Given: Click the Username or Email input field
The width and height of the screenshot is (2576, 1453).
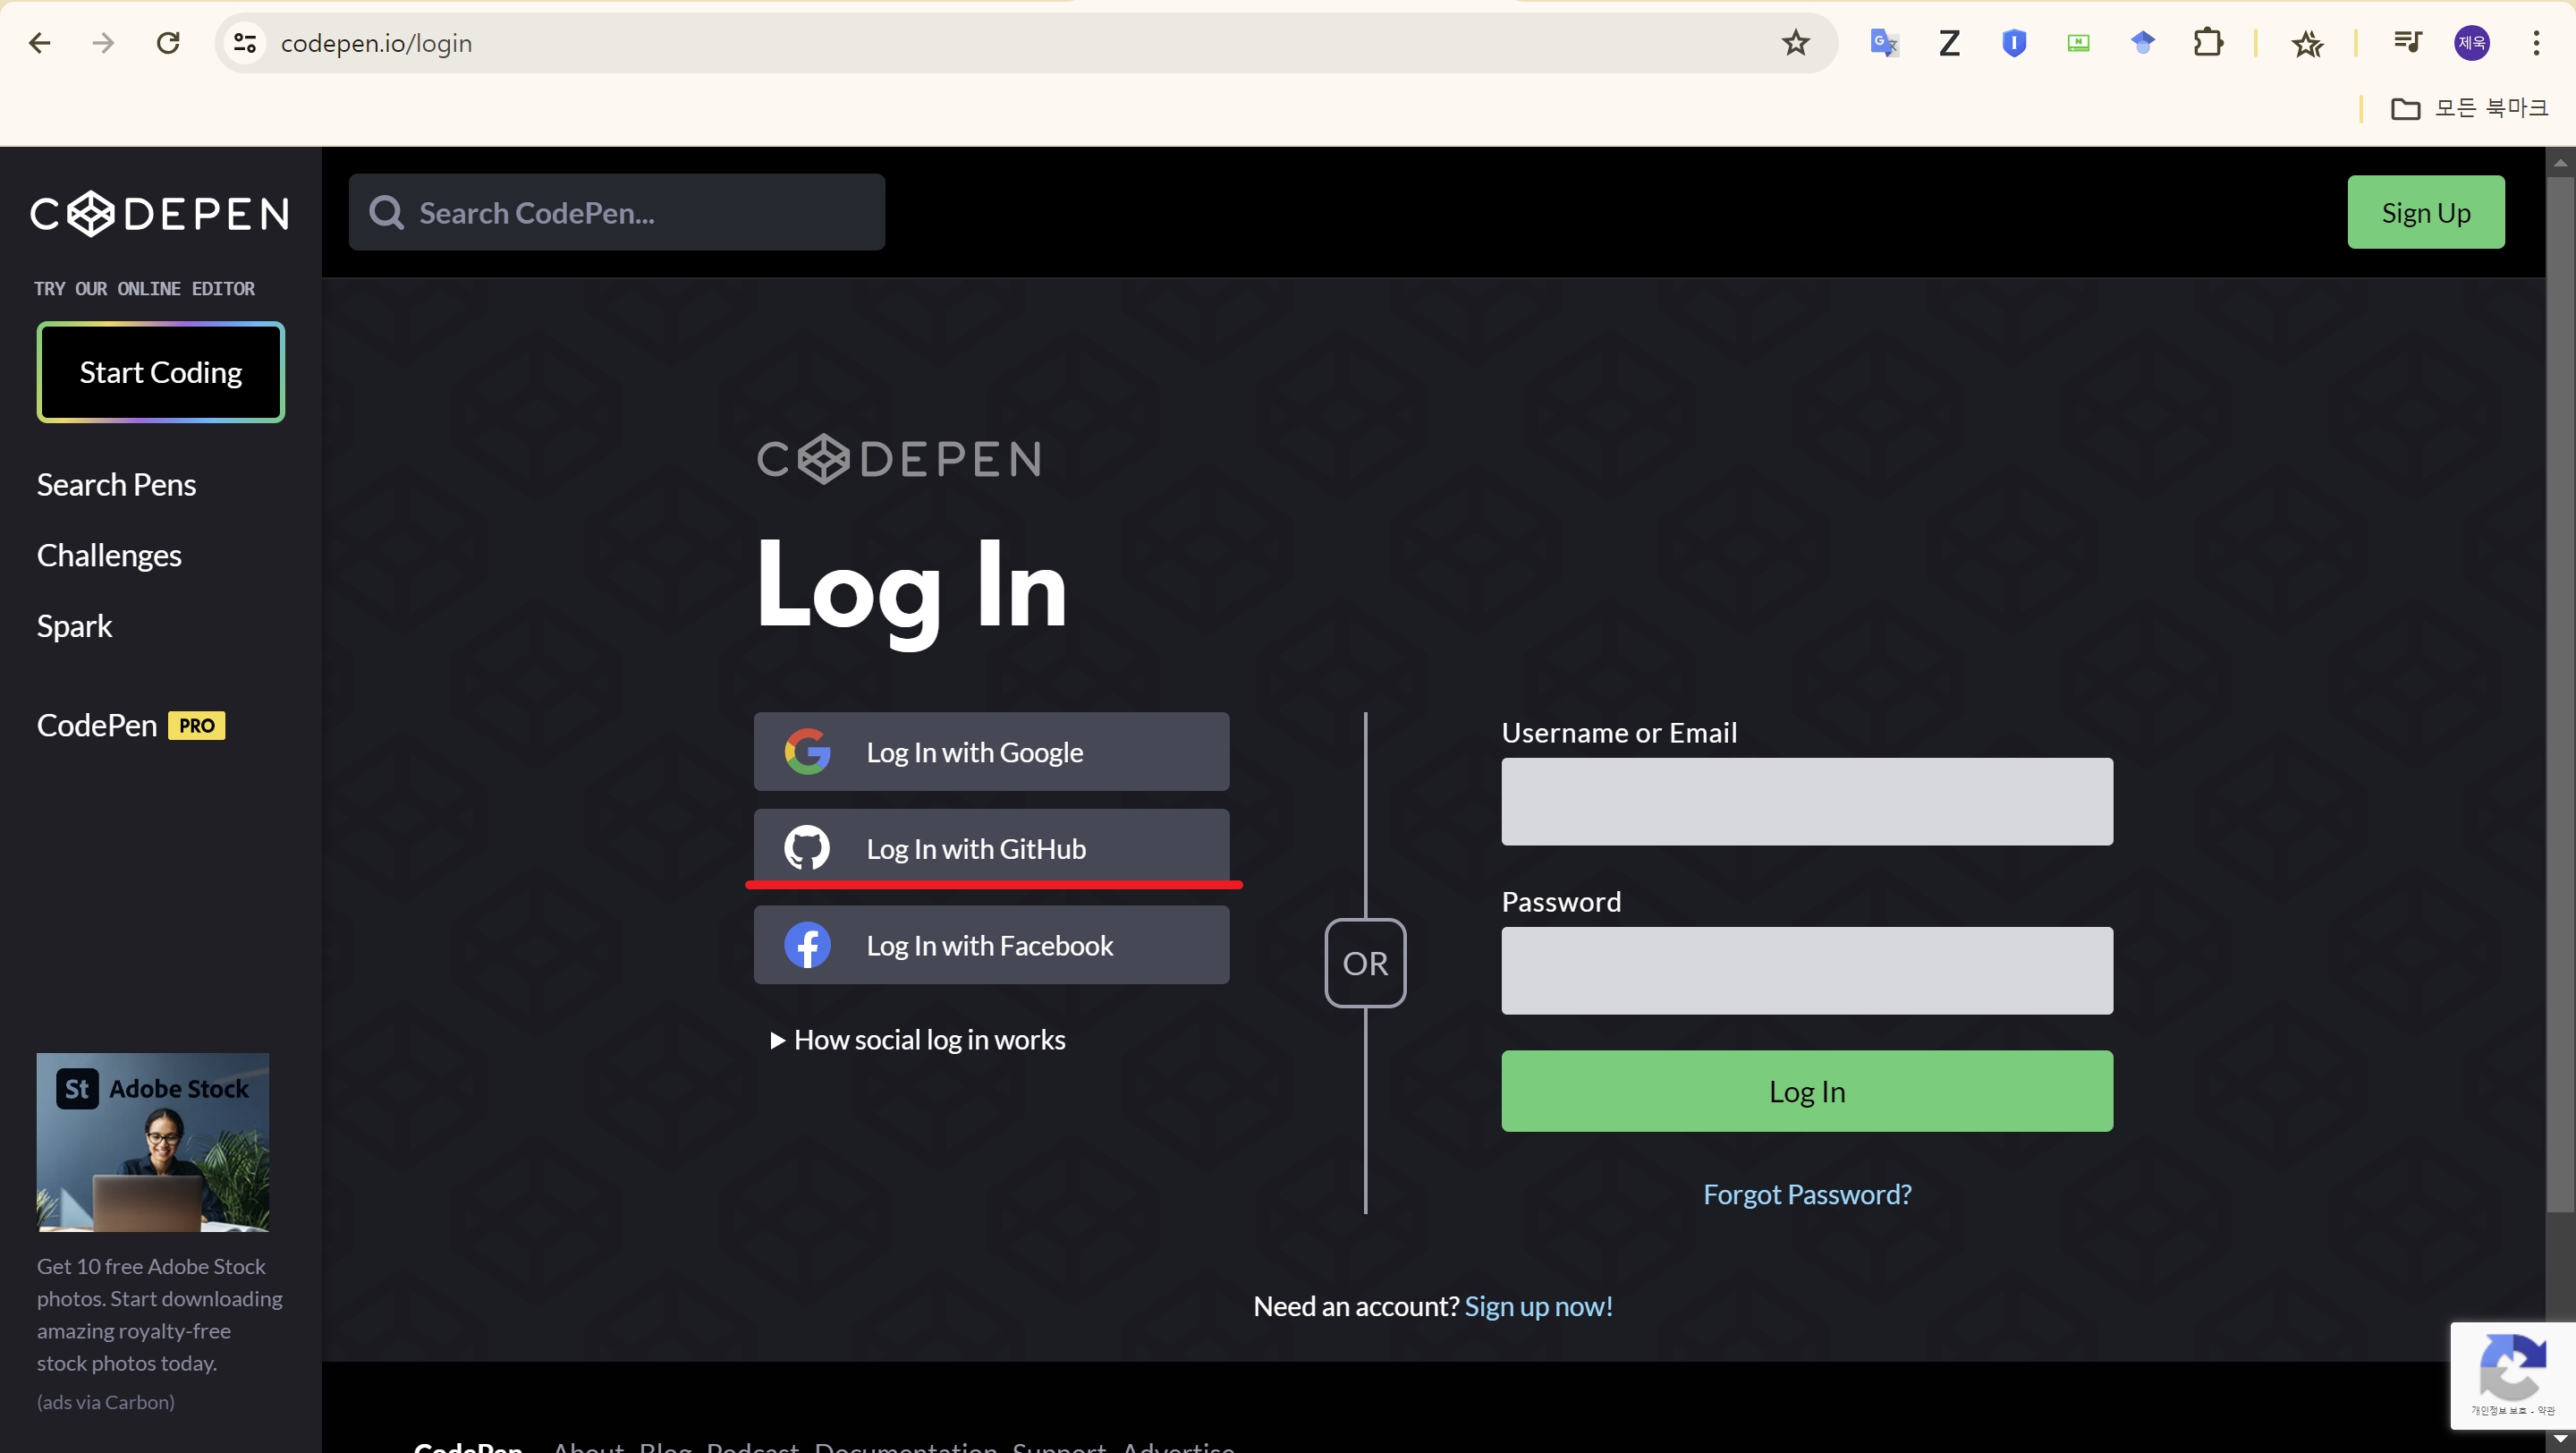Looking at the screenshot, I should pyautogui.click(x=1805, y=801).
